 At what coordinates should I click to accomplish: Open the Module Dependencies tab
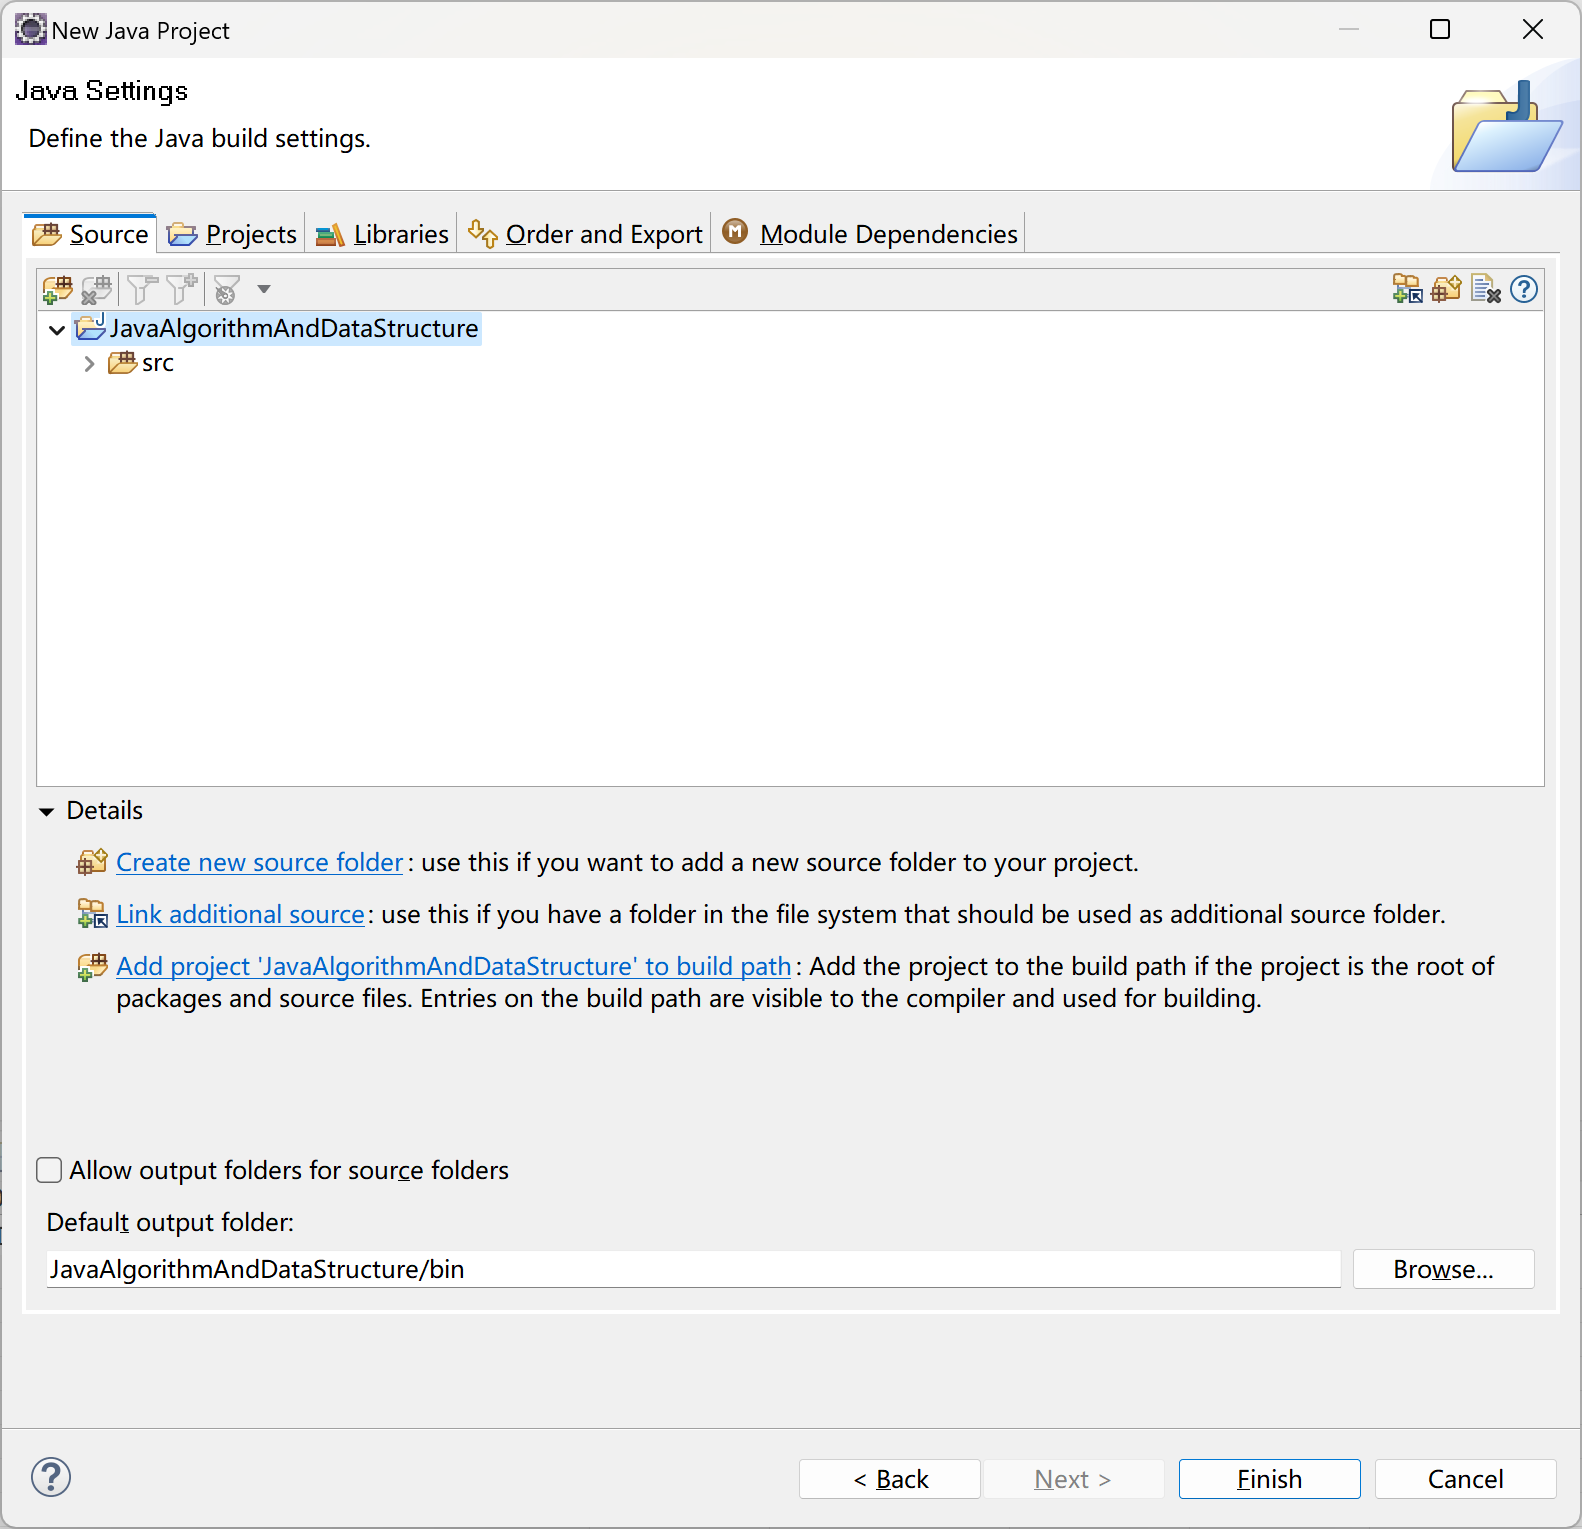coord(870,234)
